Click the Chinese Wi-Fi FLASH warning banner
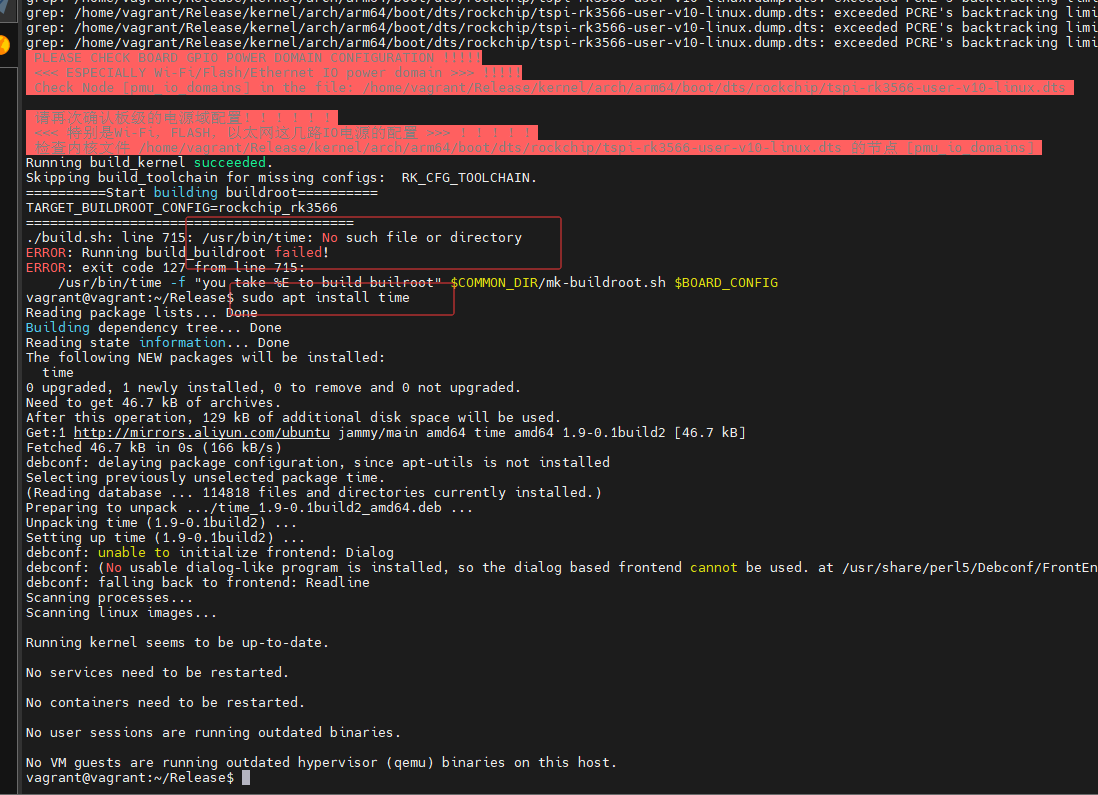 [280, 131]
